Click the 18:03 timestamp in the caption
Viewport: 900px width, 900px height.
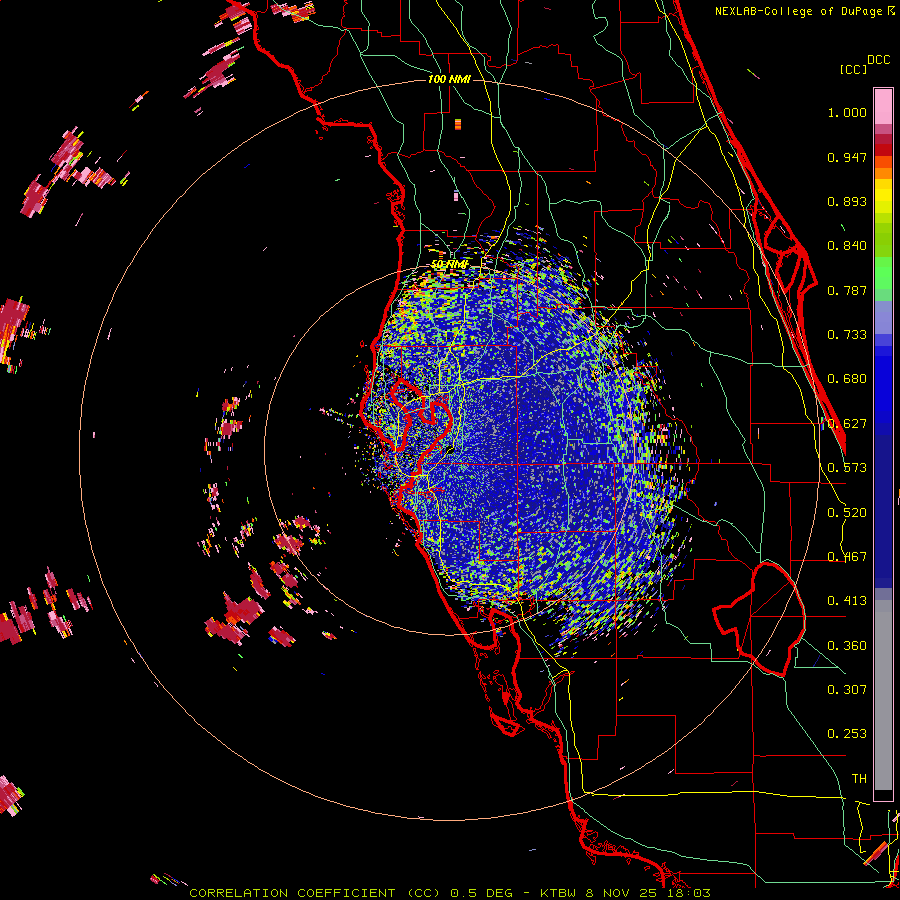pos(690,893)
